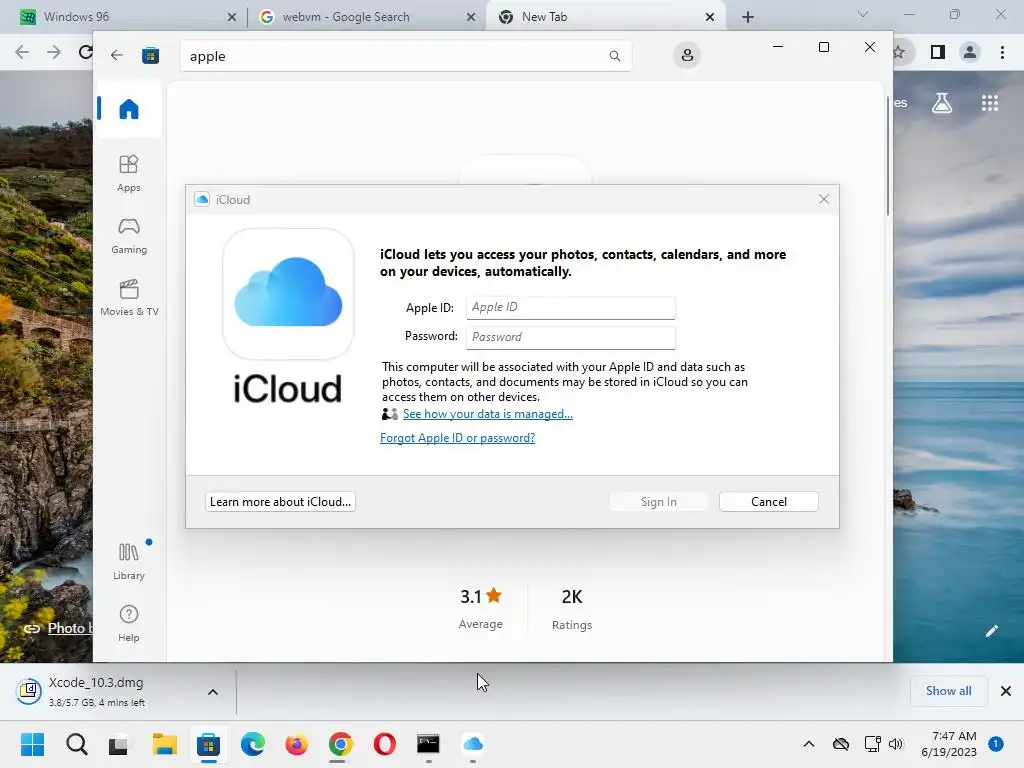Go back in Microsoft Store window
Viewport: 1024px width, 768px height.
click(x=117, y=56)
